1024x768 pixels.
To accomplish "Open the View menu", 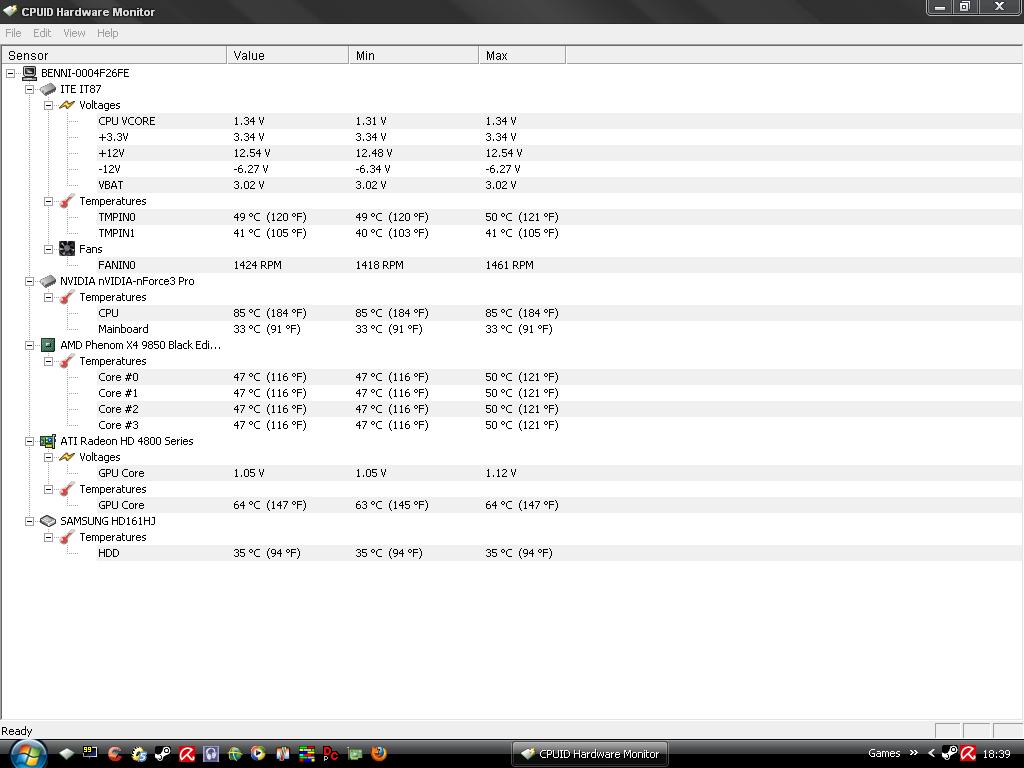I will pos(74,33).
